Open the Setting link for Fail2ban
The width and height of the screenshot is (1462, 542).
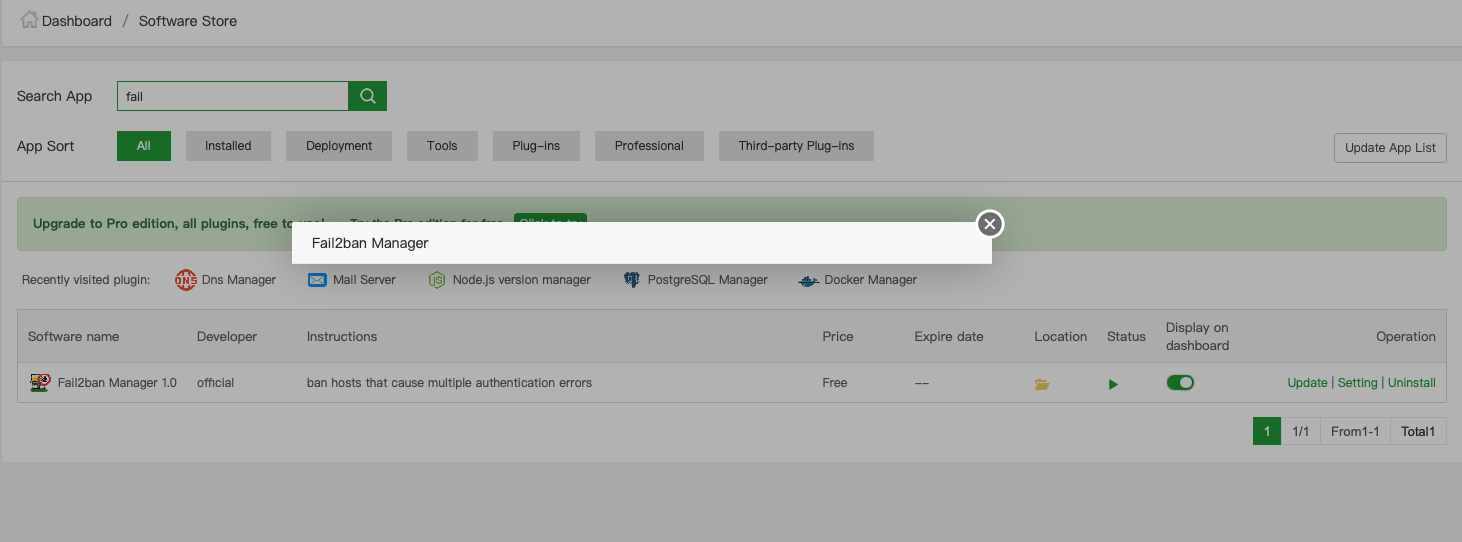tap(1357, 383)
